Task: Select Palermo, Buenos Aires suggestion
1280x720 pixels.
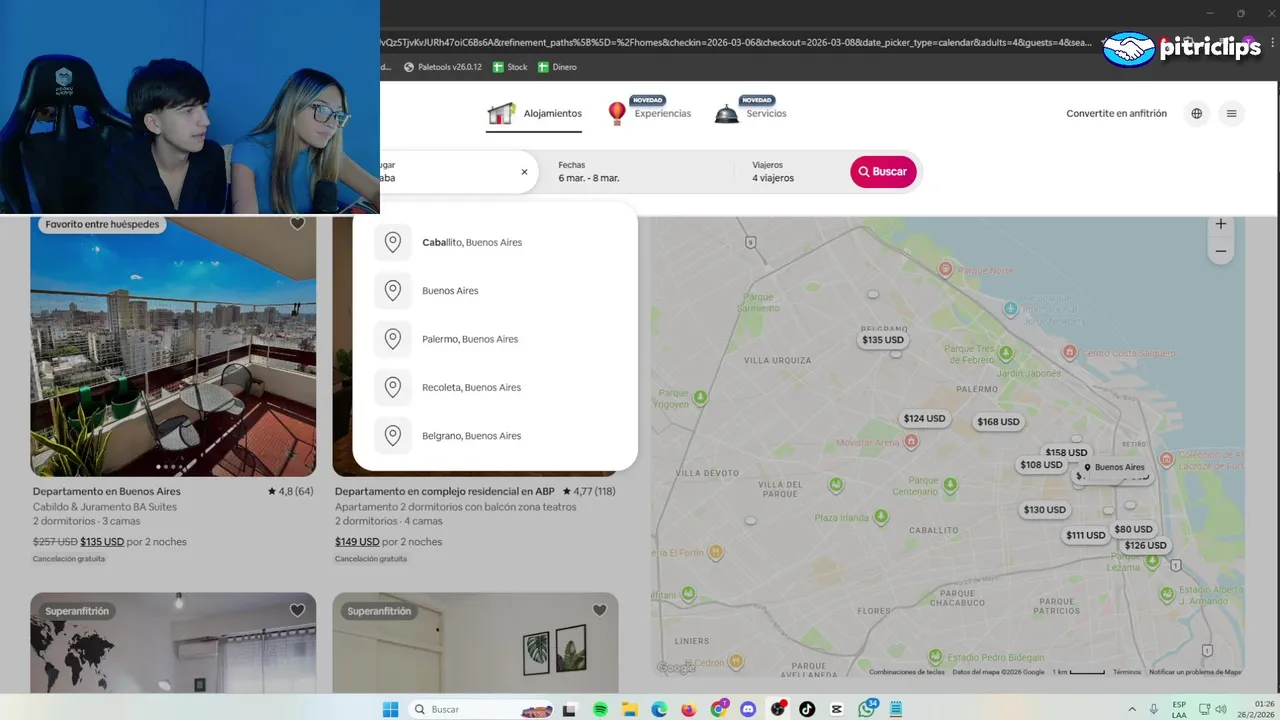Action: click(495, 339)
